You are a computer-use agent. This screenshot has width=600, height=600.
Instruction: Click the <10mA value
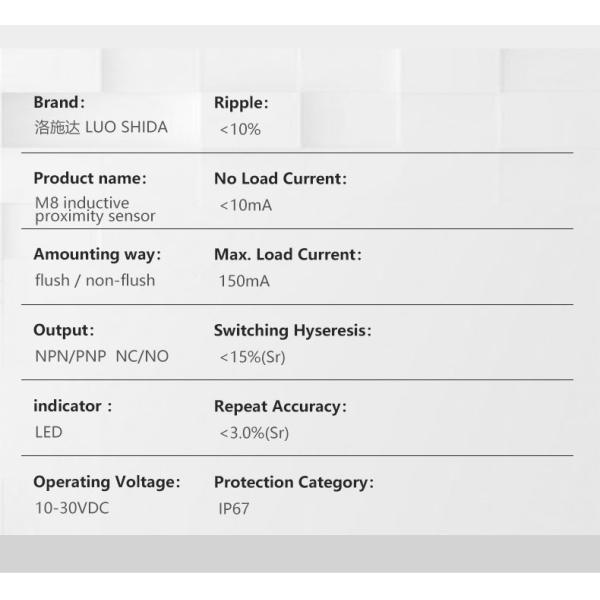245,205
